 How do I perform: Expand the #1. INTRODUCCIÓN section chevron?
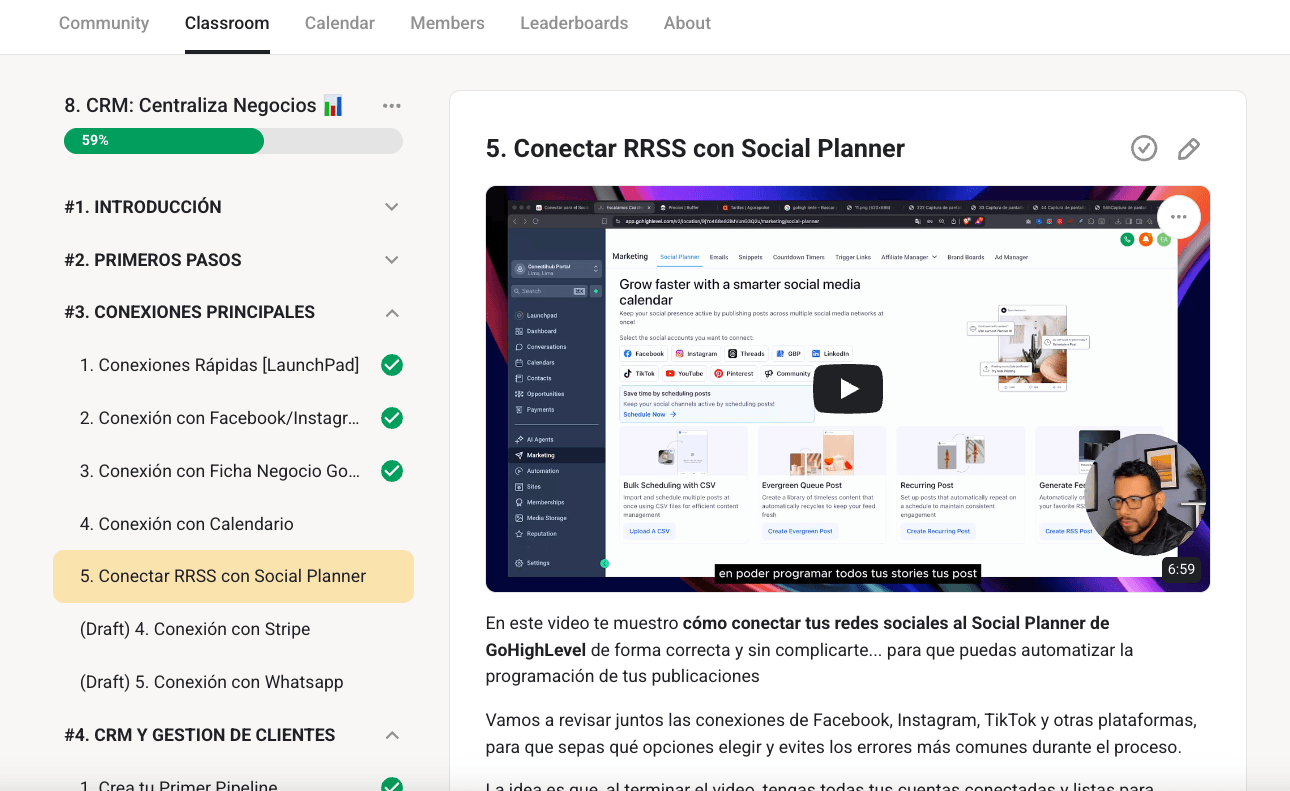tap(392, 207)
